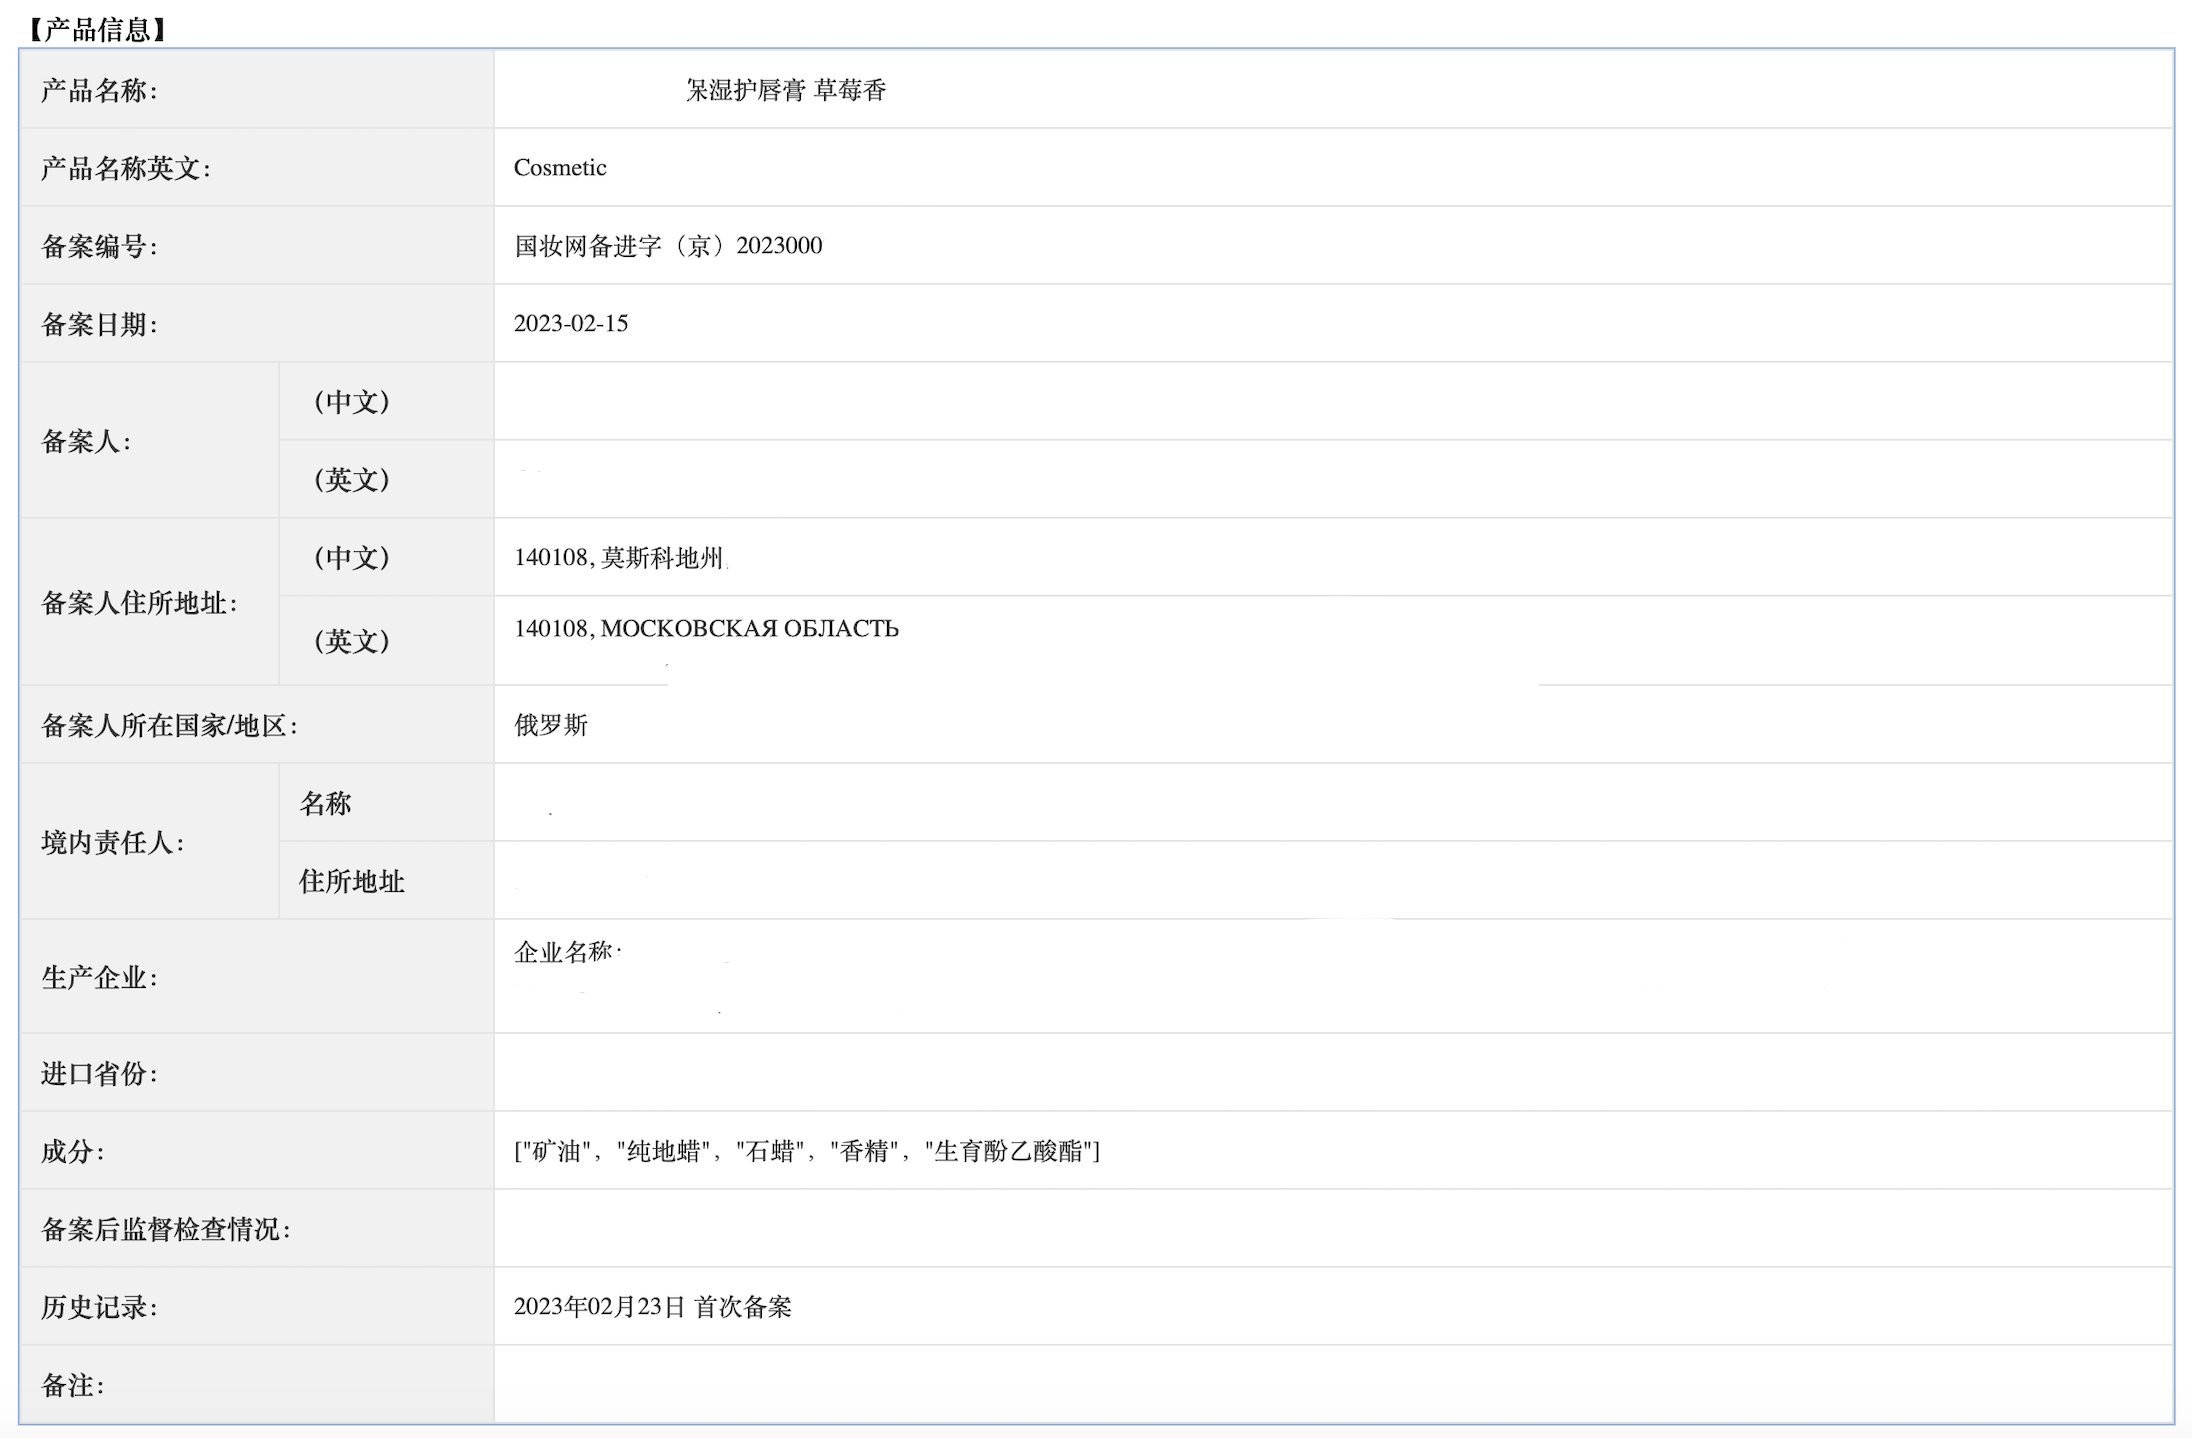Select the 产品名称英文 label
This screenshot has height=1438, width=2192.
click(x=126, y=168)
